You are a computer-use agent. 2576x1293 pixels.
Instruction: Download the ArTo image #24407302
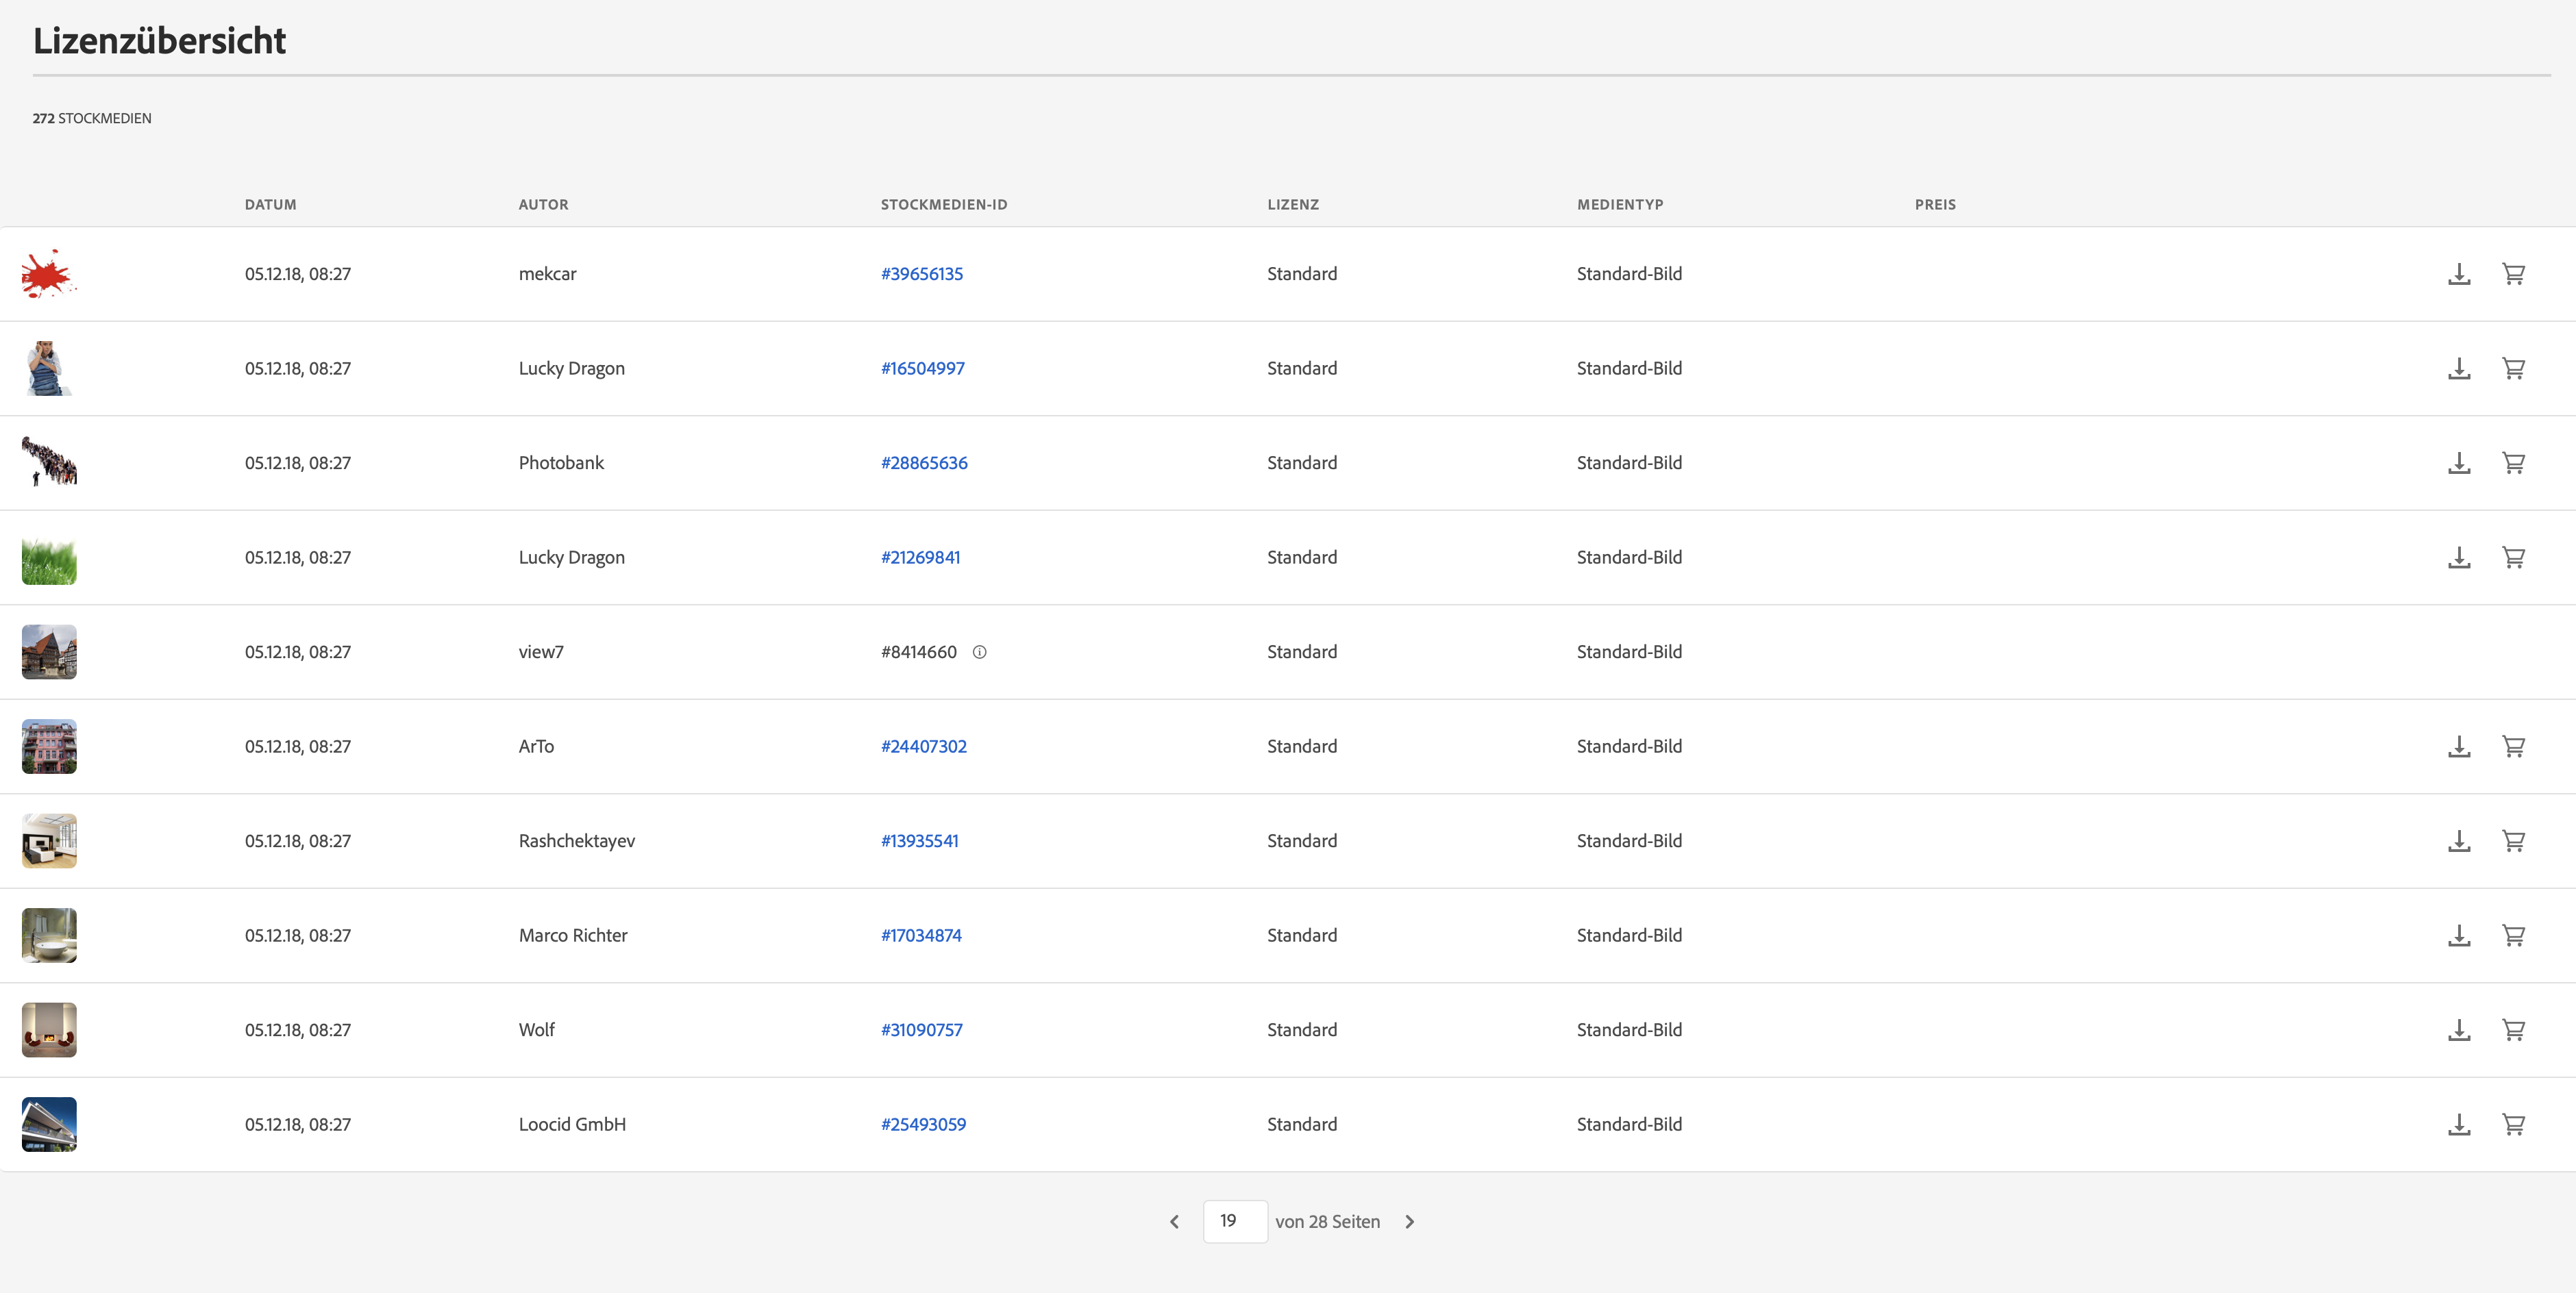[x=2459, y=746]
